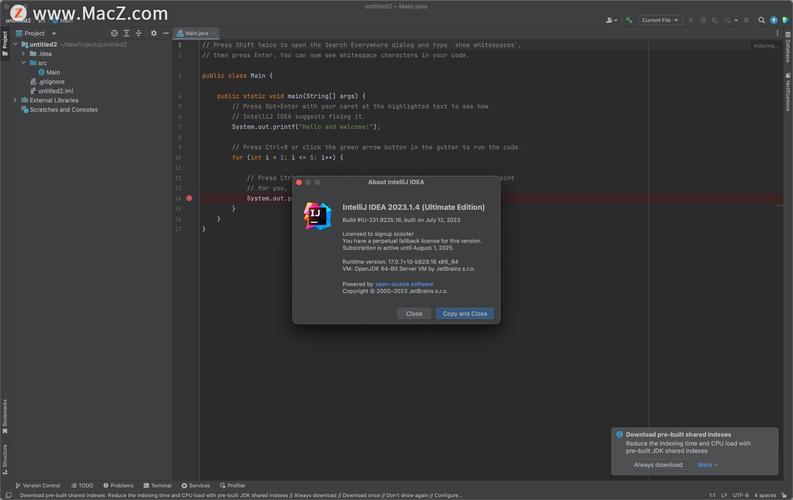Click the tool window quick access icon at bottom-left
This screenshot has height=500, width=793.
(x=9, y=495)
